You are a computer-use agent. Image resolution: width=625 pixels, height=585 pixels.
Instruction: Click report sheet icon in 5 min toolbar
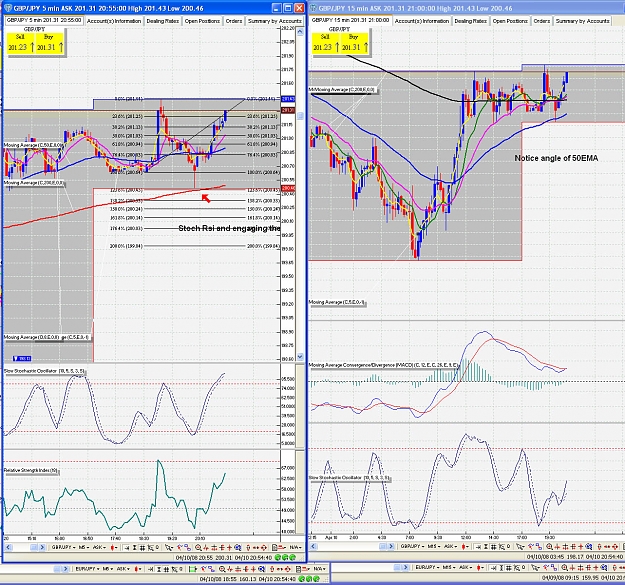[x=275, y=548]
